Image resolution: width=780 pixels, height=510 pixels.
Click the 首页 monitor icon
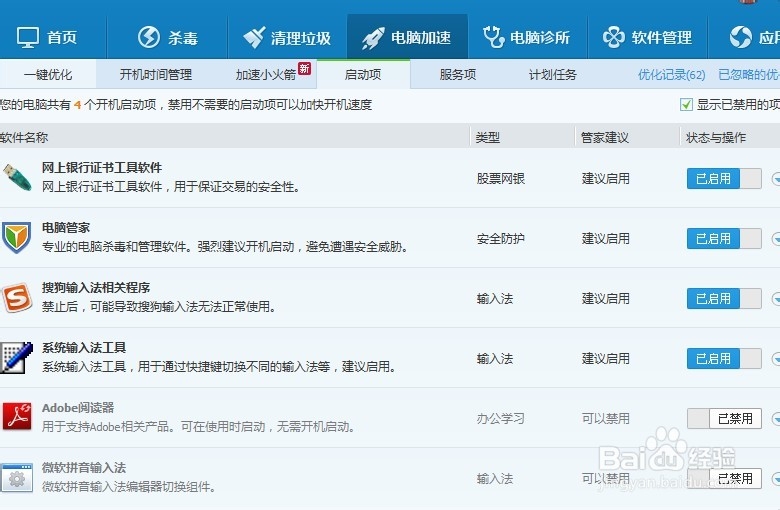point(27,37)
